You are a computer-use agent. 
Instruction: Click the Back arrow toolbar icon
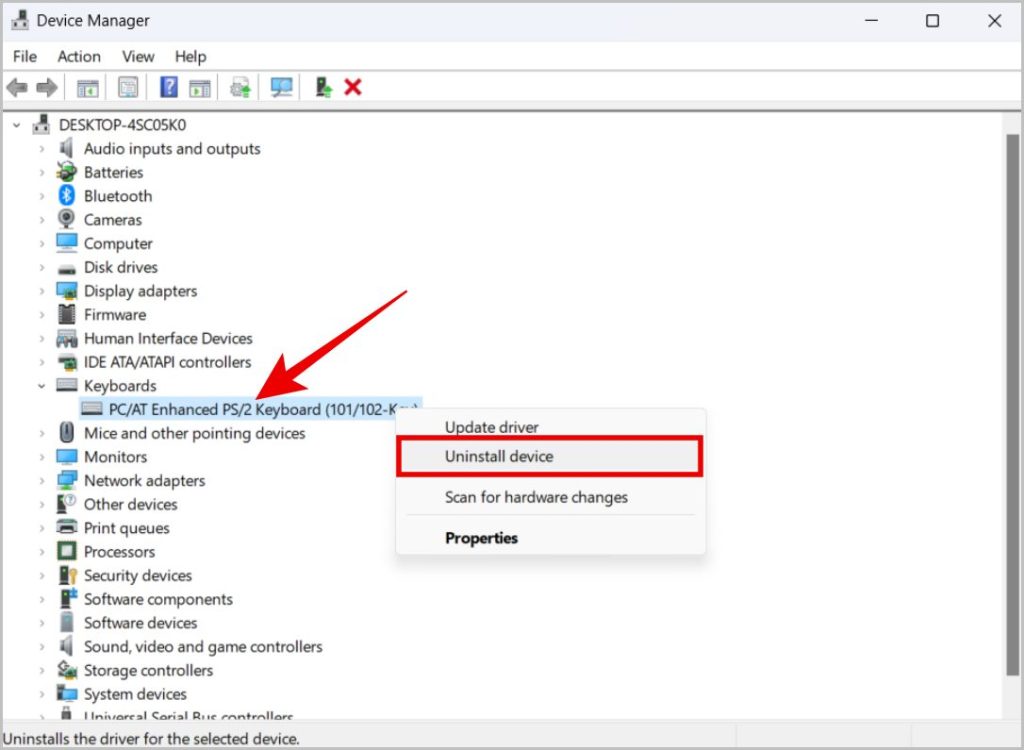(17, 87)
